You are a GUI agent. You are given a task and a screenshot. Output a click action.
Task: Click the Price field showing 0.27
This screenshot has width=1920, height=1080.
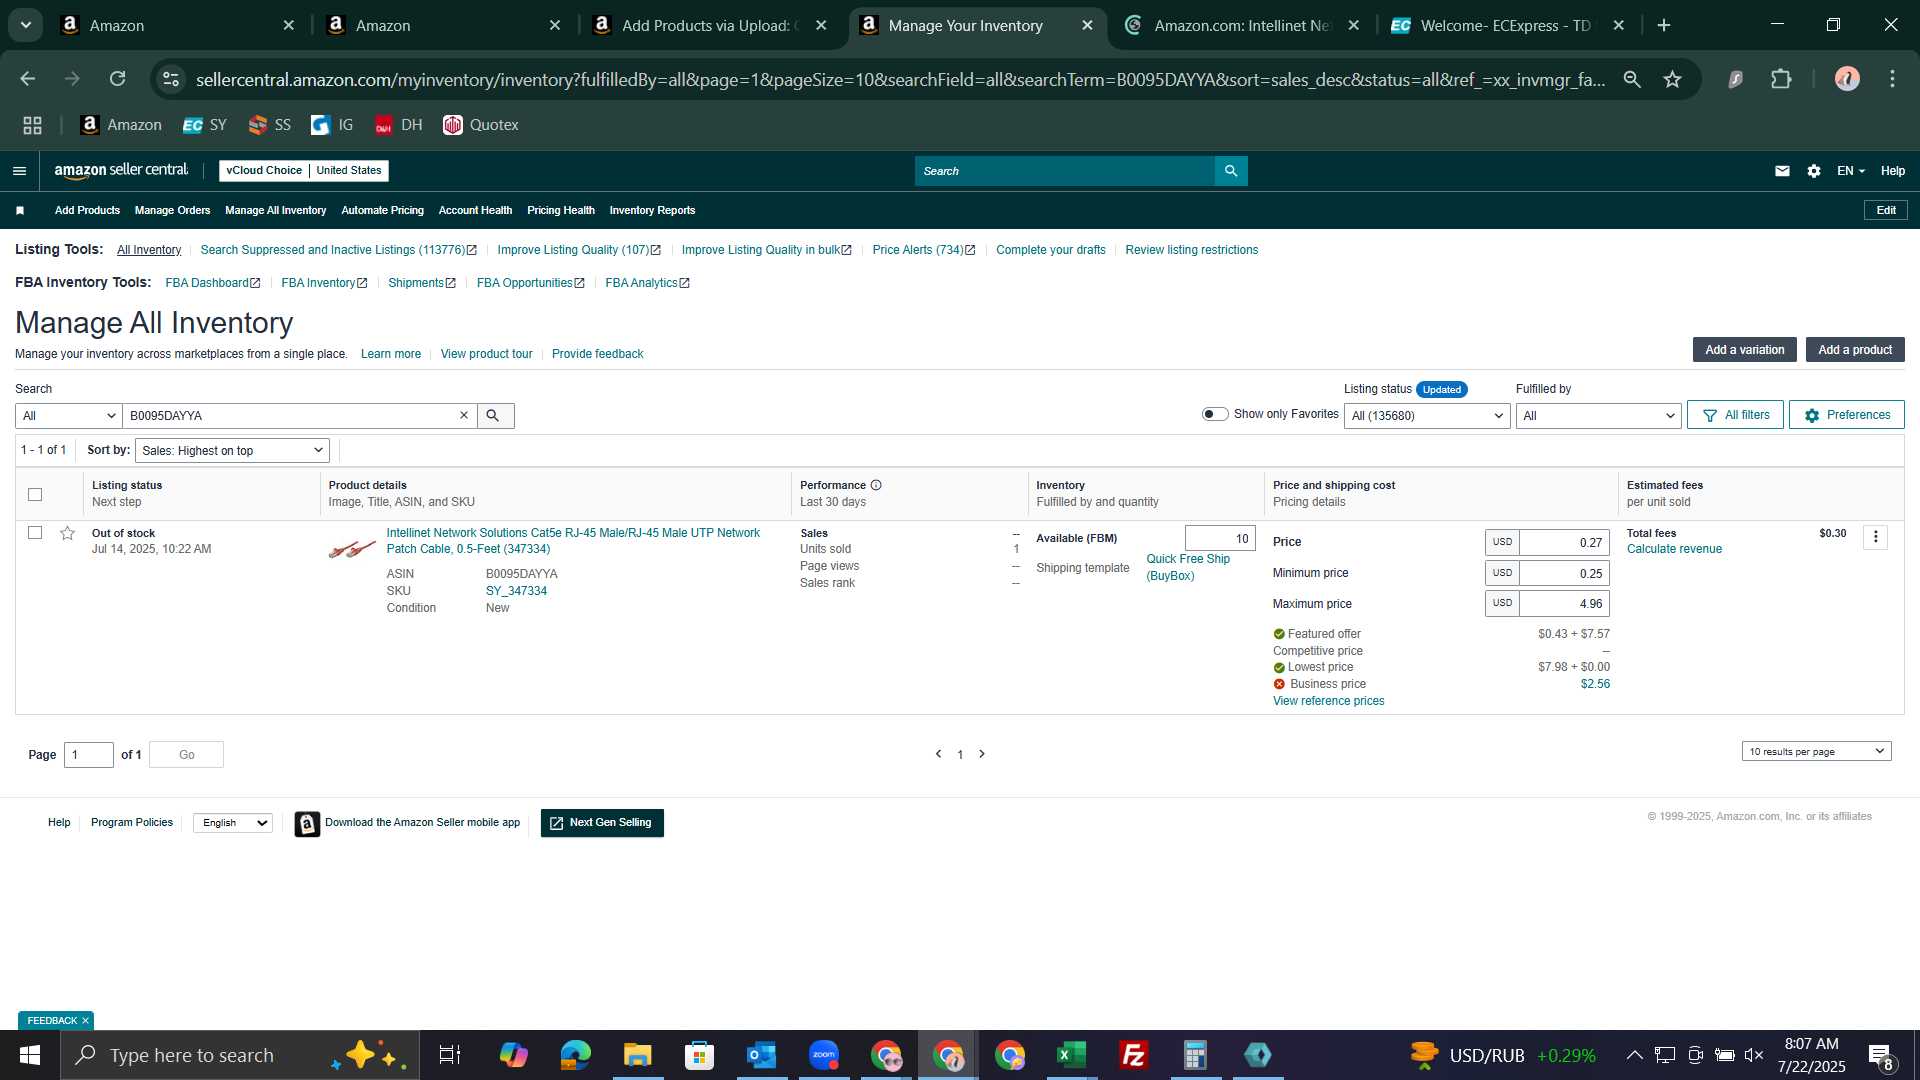pyautogui.click(x=1564, y=543)
